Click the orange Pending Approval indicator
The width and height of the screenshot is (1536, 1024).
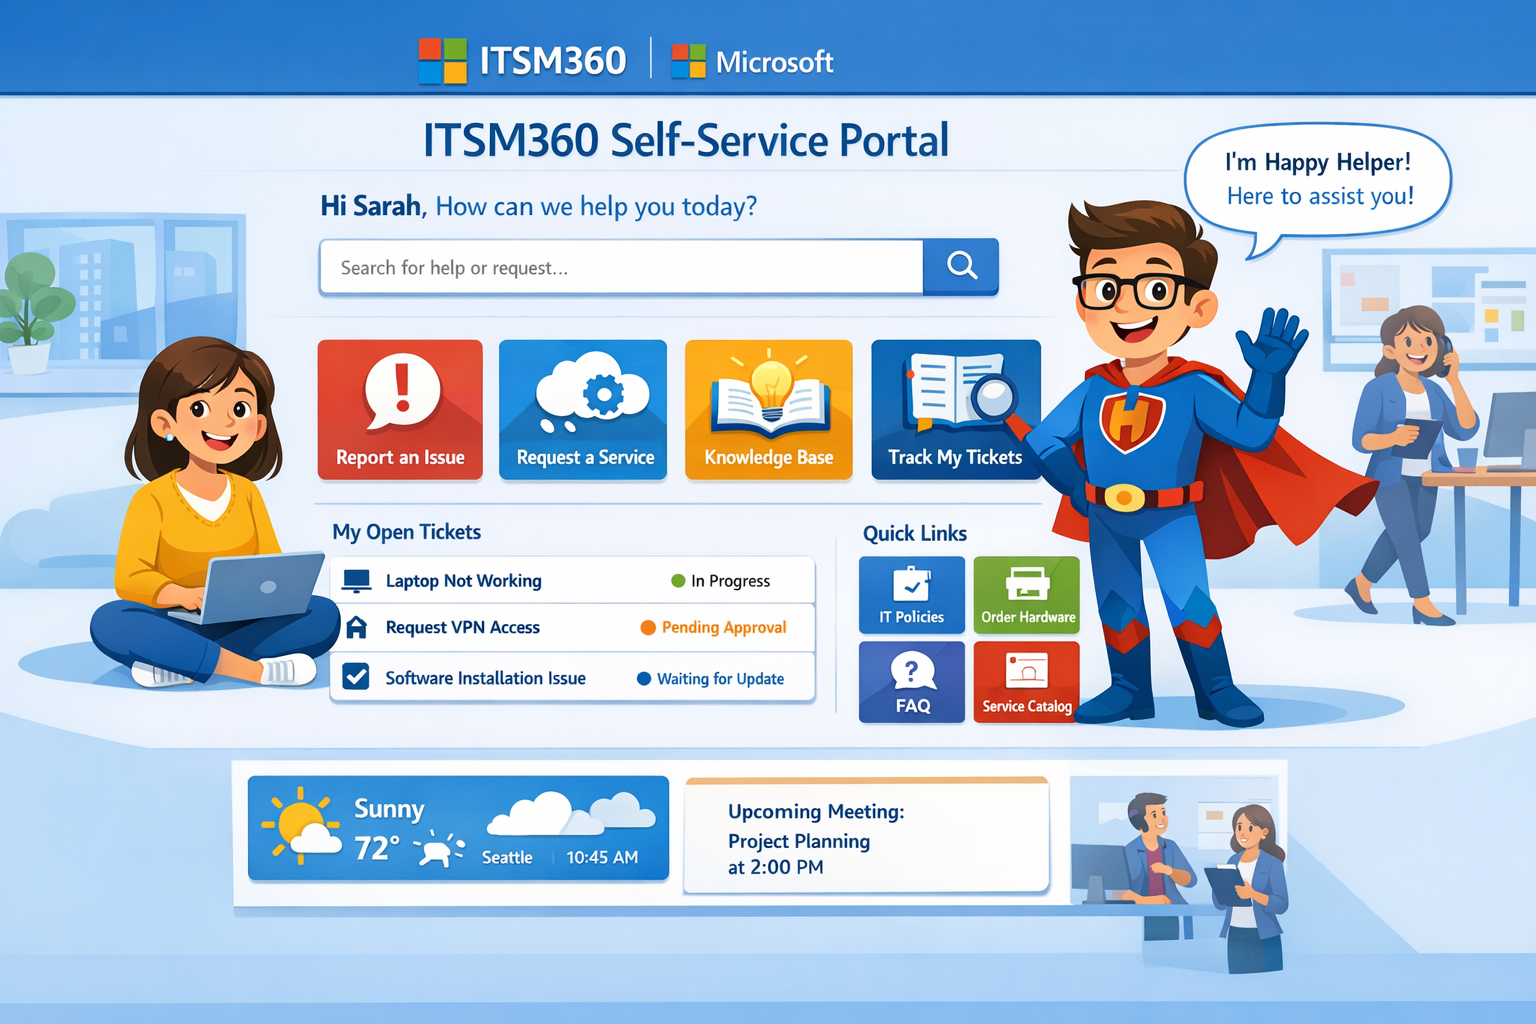[649, 628]
